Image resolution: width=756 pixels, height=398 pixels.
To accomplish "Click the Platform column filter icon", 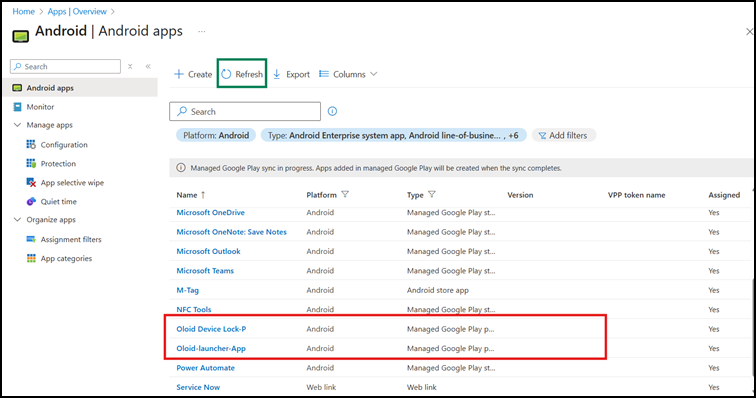I will coord(345,194).
